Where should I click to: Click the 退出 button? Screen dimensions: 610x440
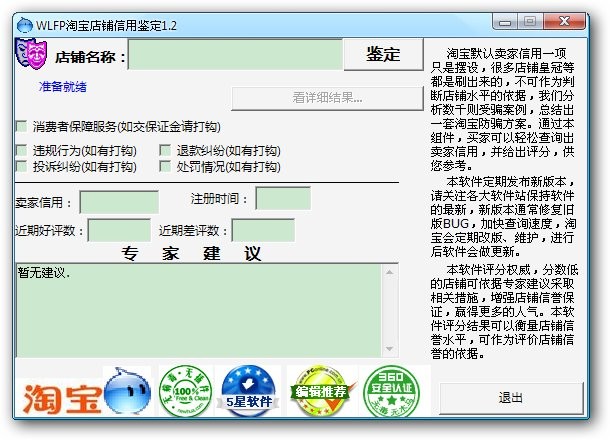coord(511,398)
